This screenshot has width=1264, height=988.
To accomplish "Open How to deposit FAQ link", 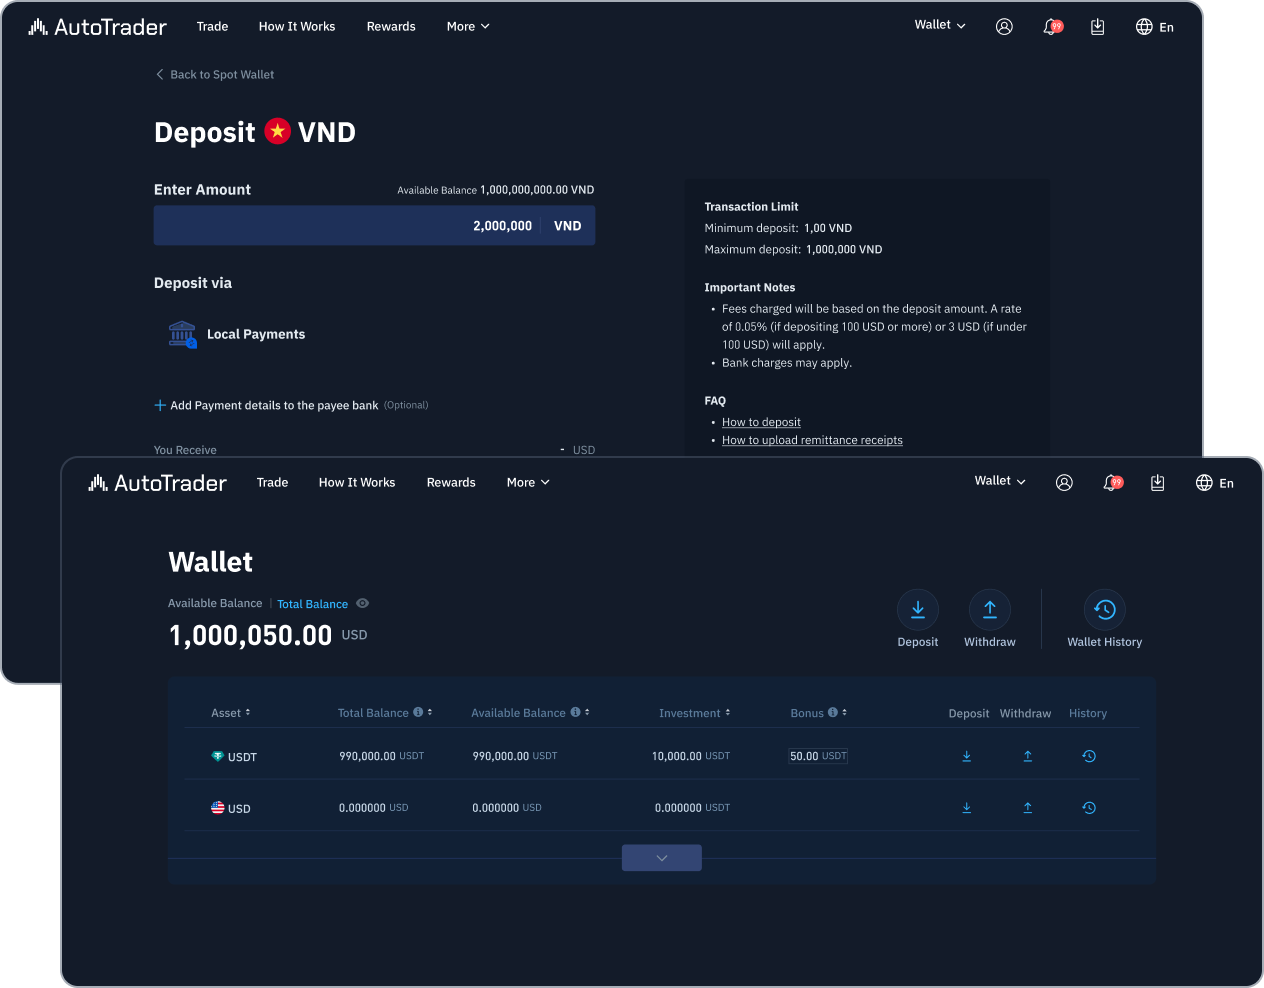I will click(x=761, y=422).
